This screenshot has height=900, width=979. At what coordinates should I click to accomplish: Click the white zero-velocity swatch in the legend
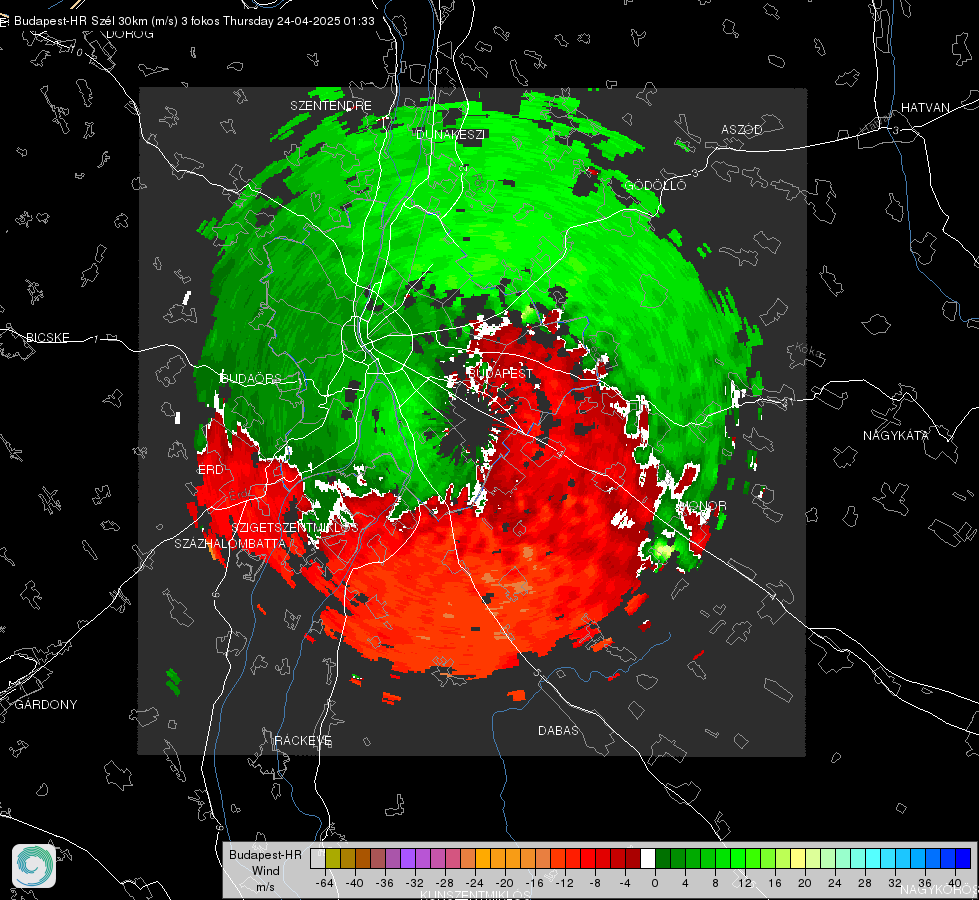[648, 859]
